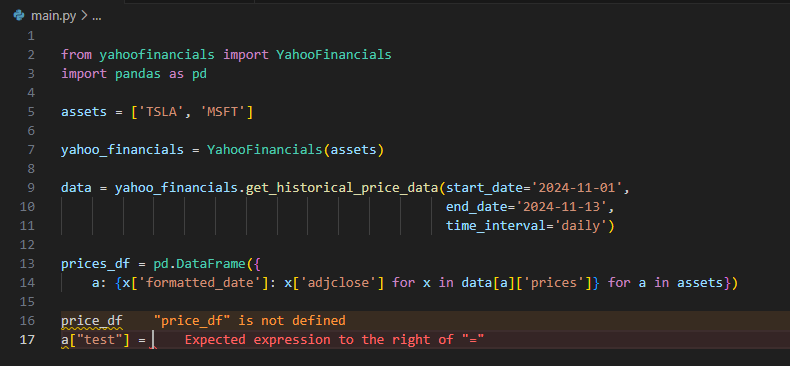
Task: Click line number 11 in the gutter
Action: tap(27, 226)
